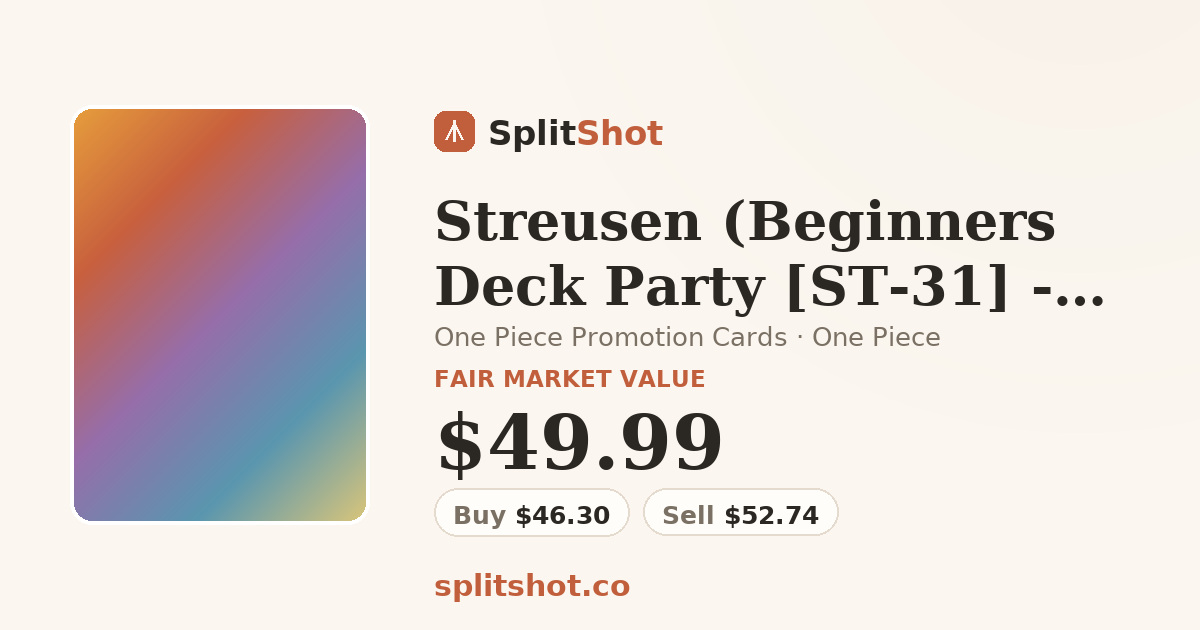Open the gradient card image thumbnail
Viewport: 1200px width, 630px height.
point(220,315)
